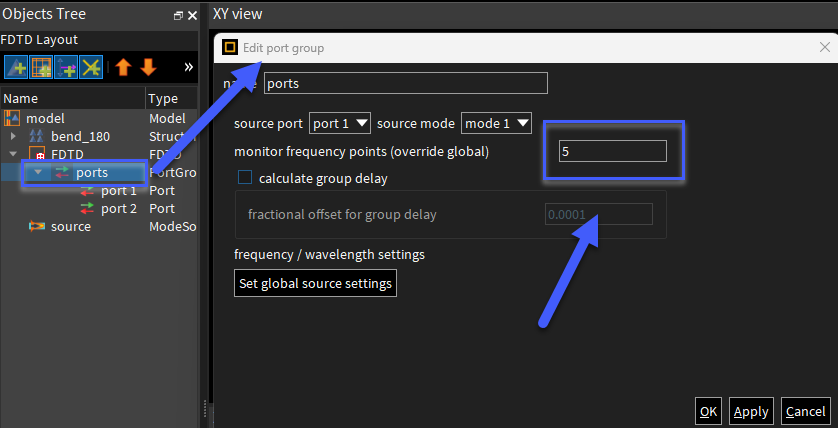Collapse the FDTD tree node

(13, 154)
